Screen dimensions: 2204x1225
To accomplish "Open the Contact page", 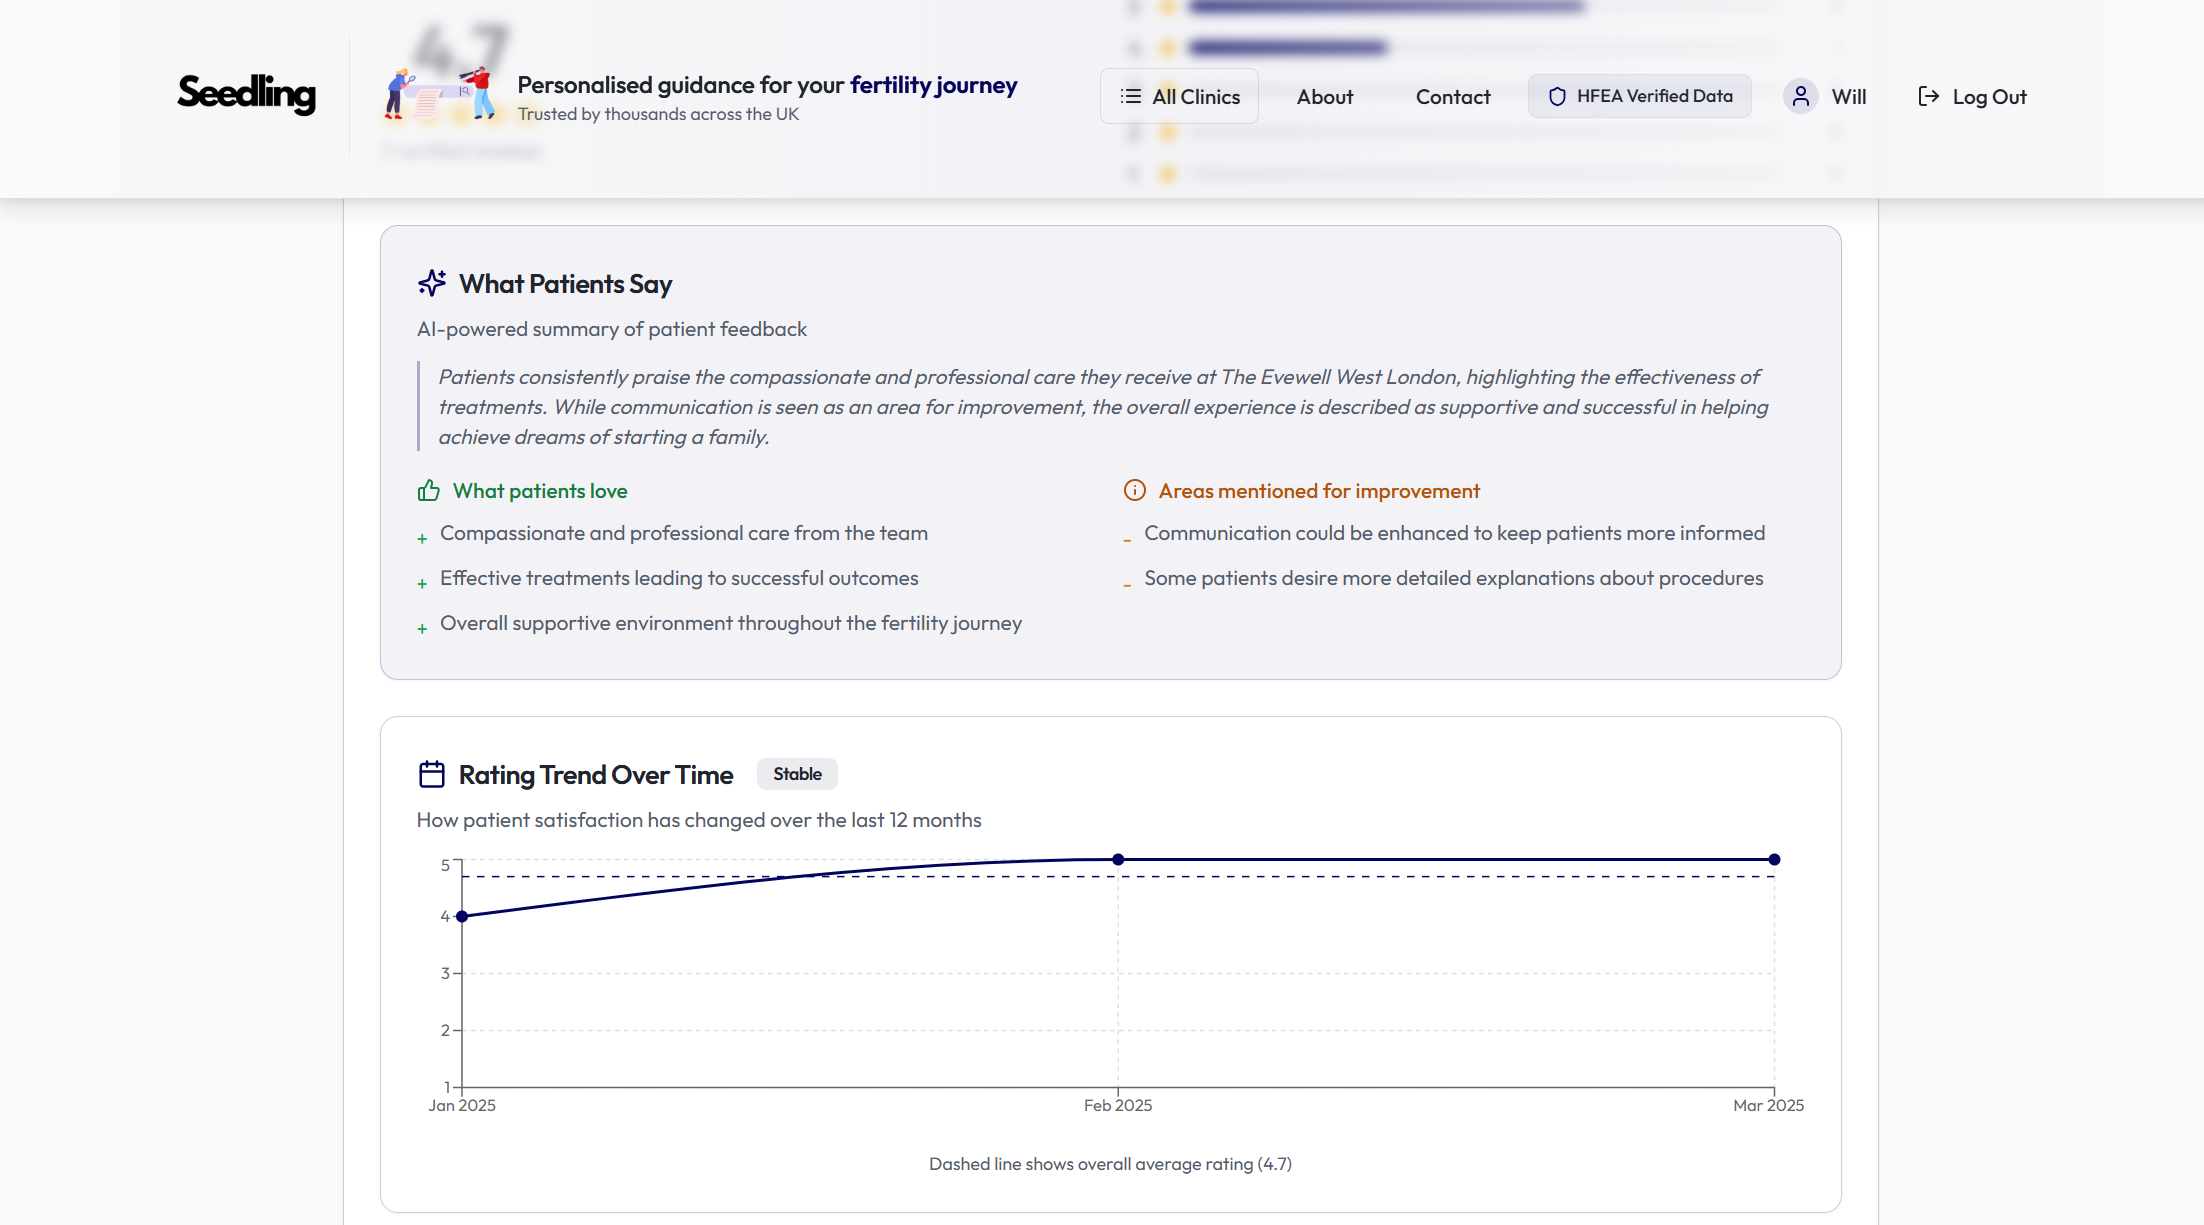I will [x=1452, y=97].
